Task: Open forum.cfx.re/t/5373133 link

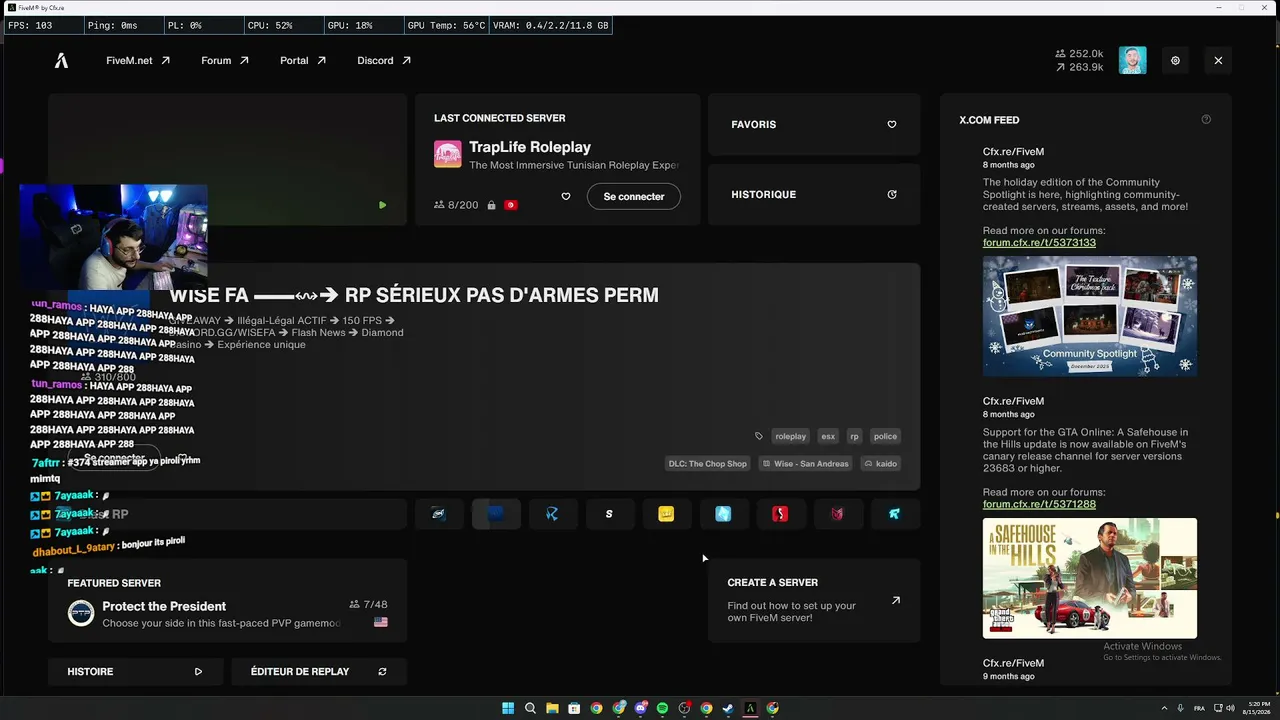Action: pyautogui.click(x=1039, y=243)
